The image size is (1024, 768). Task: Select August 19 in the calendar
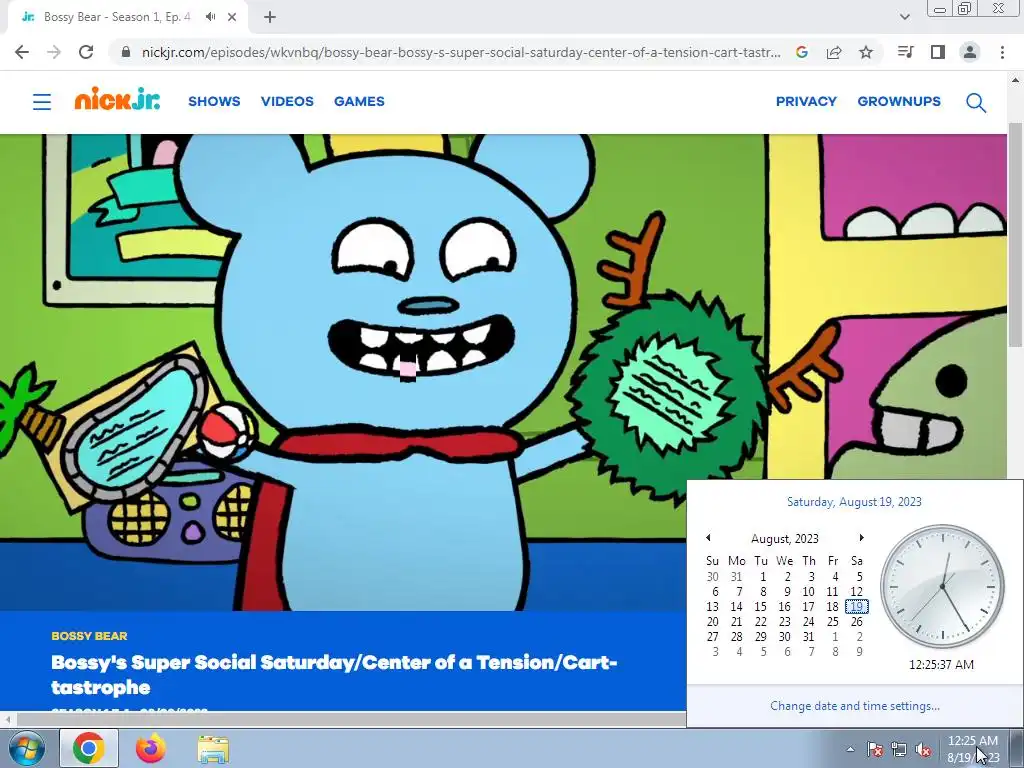856,607
